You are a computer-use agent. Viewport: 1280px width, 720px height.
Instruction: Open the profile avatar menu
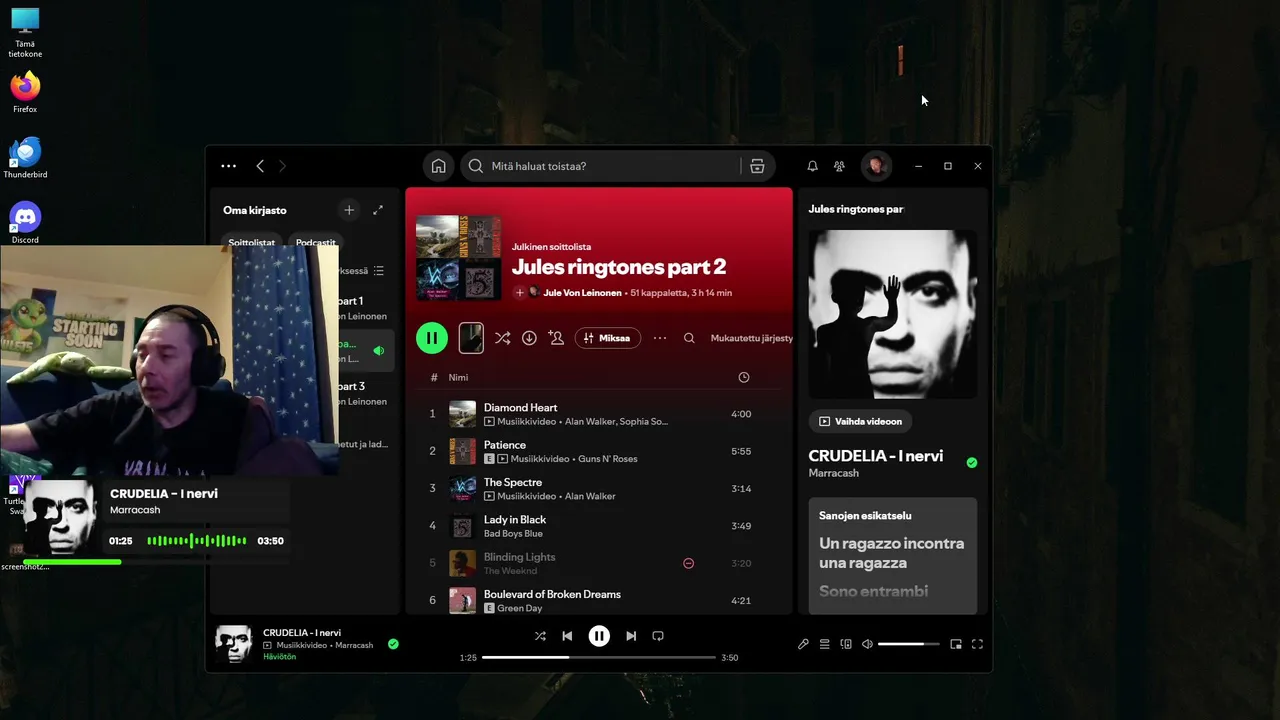click(x=876, y=166)
